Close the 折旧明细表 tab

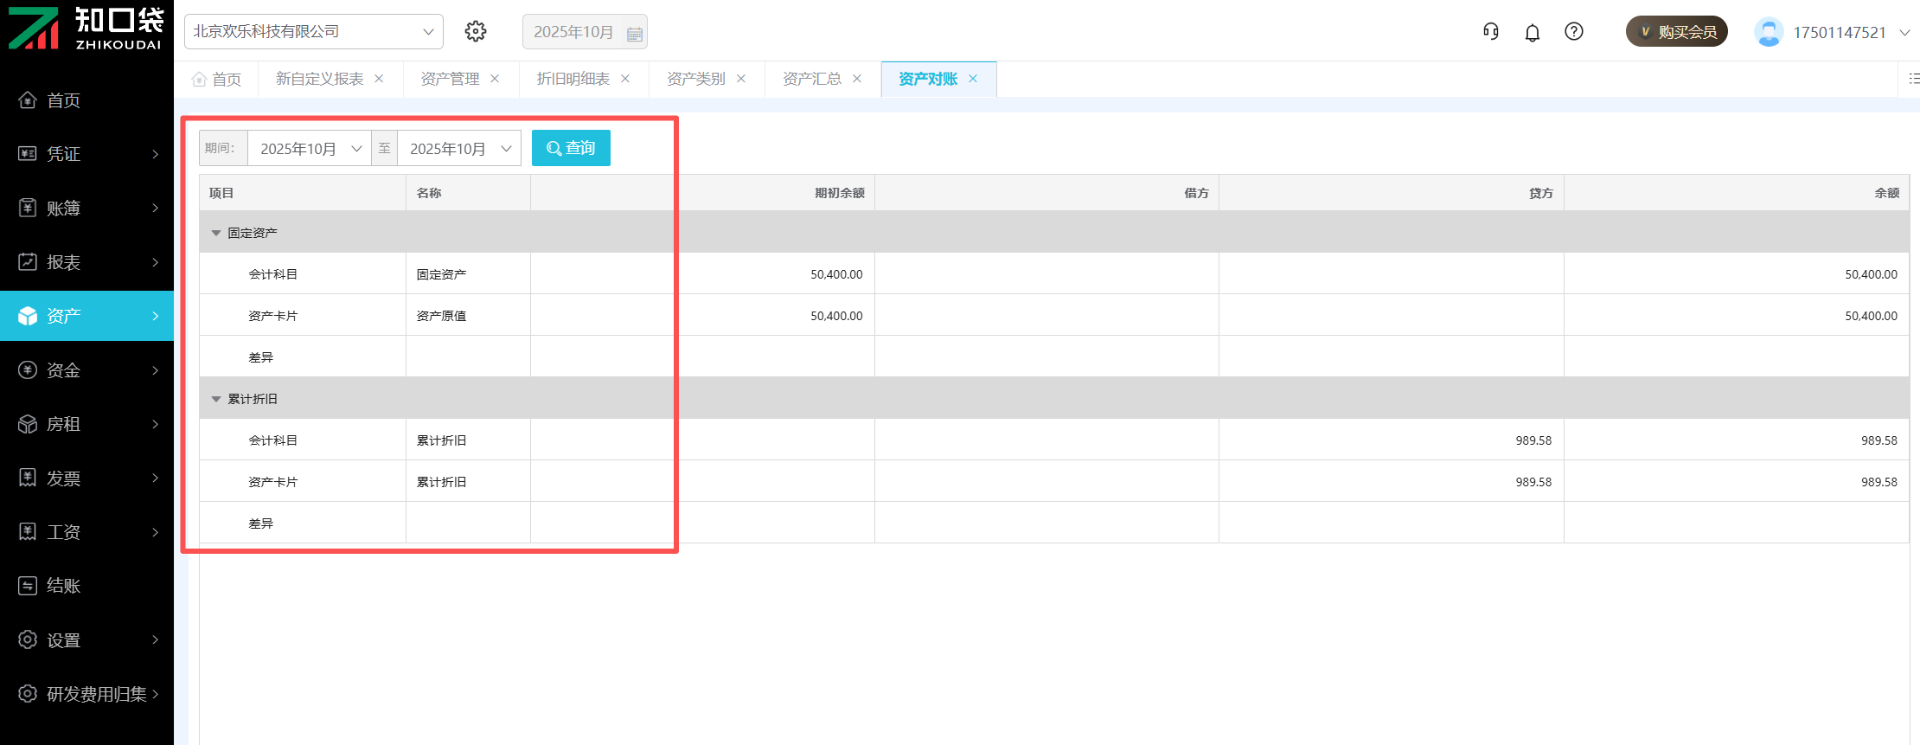coord(625,79)
